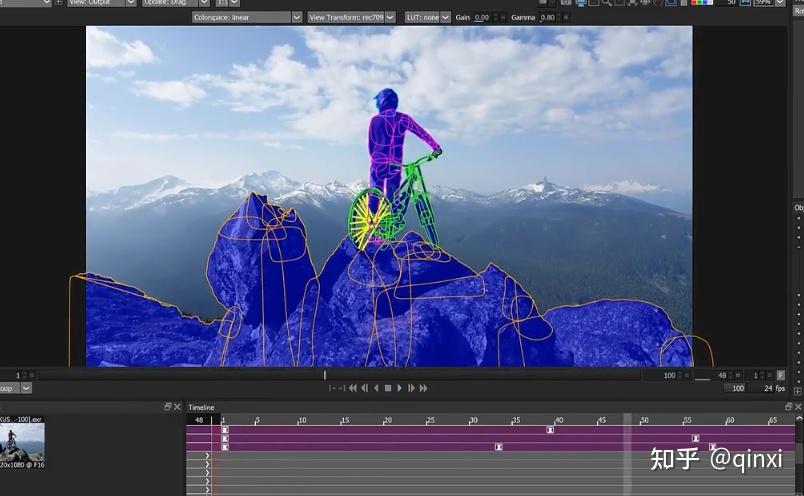804x496 pixels.
Task: Open the Loop playback mode dropdown
Action: (15, 388)
